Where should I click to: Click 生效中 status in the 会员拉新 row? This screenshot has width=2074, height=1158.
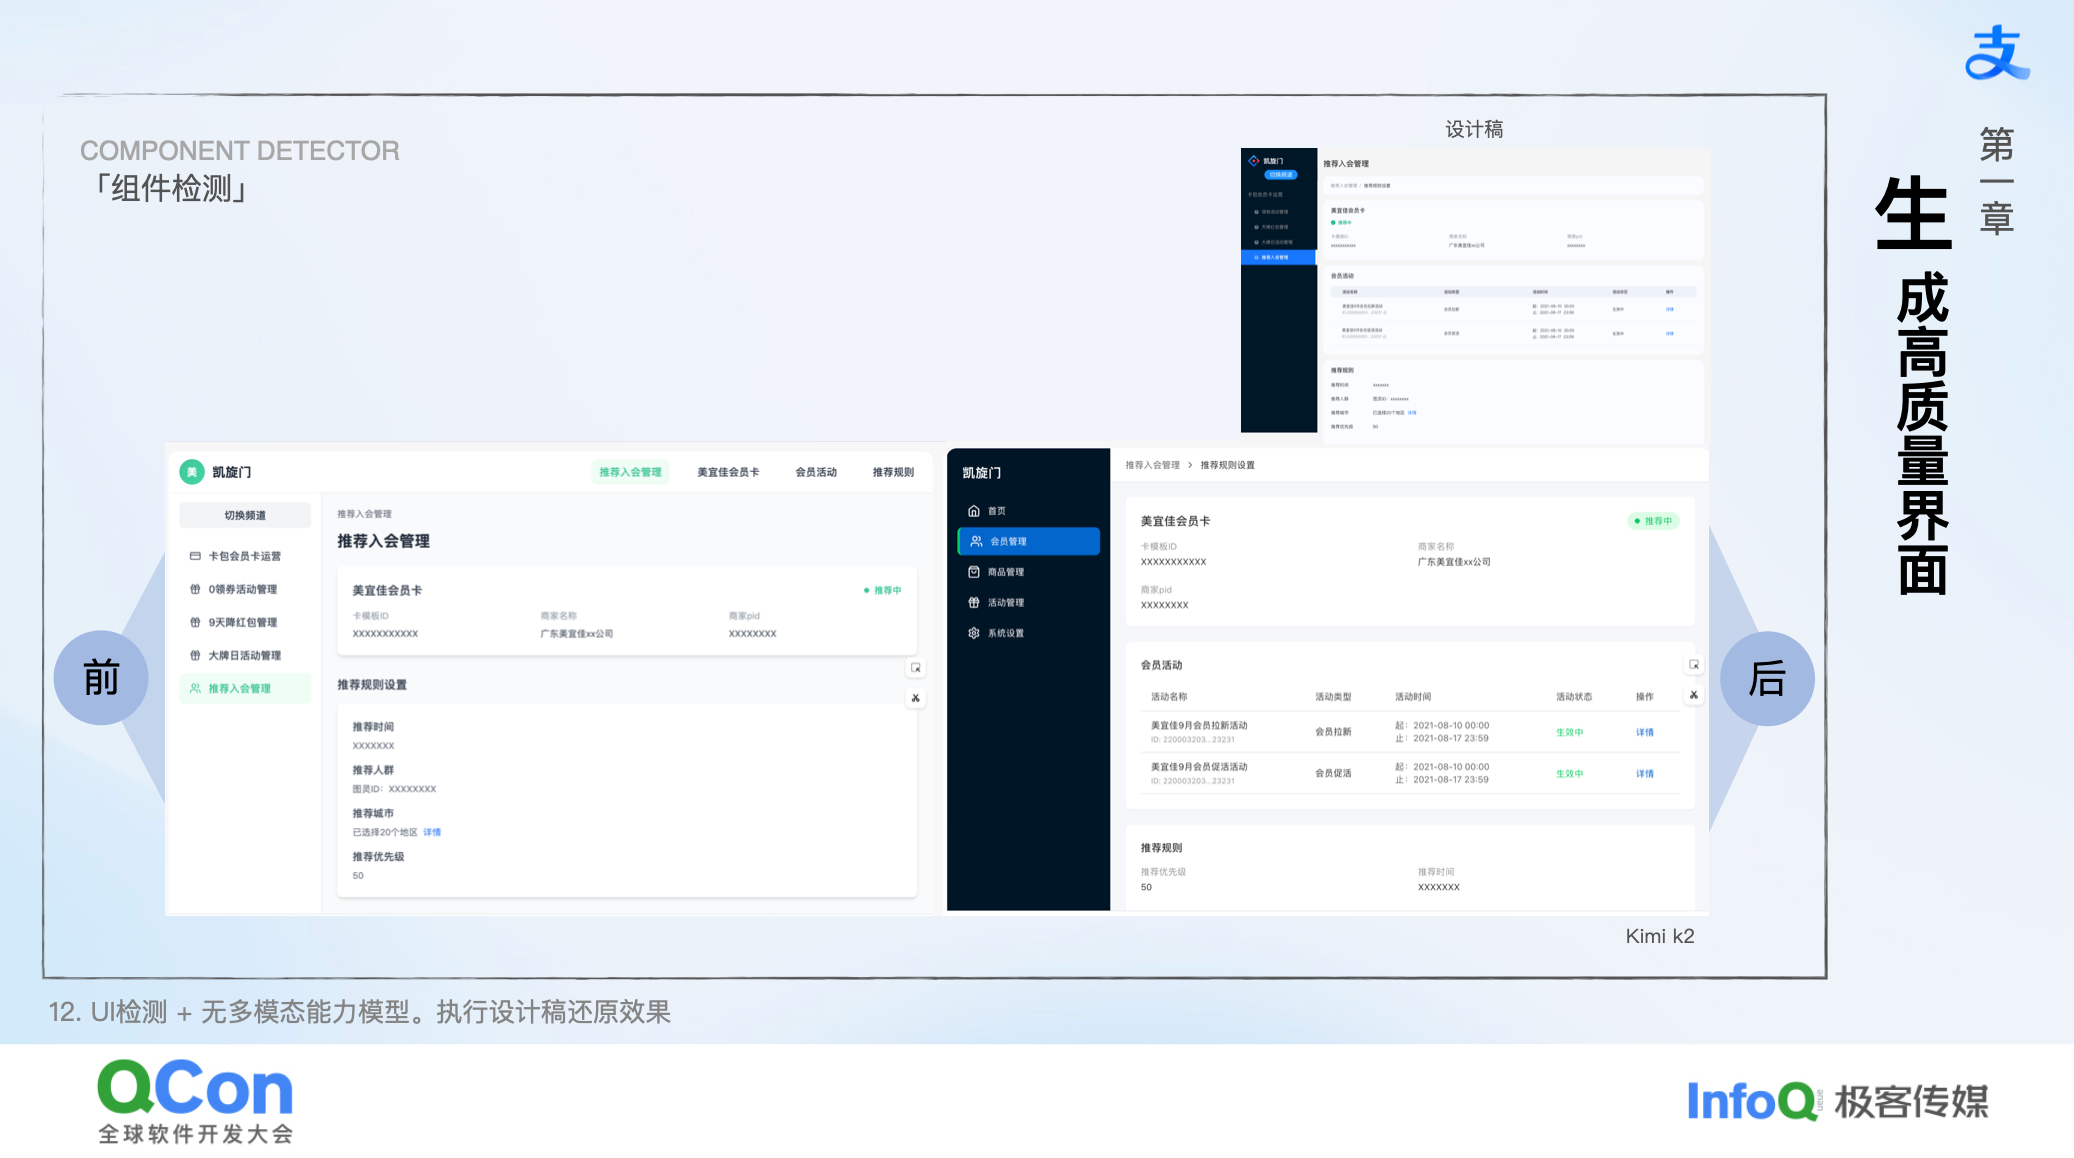coord(1570,732)
